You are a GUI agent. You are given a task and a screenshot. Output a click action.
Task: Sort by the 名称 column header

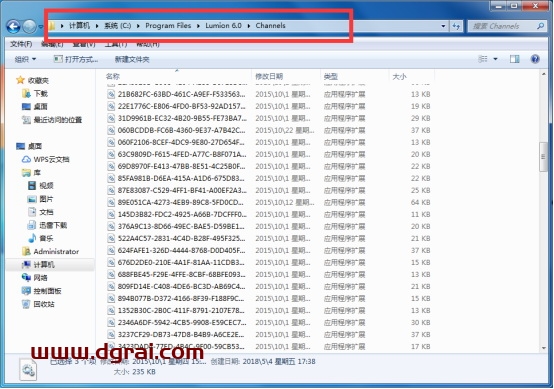point(178,76)
